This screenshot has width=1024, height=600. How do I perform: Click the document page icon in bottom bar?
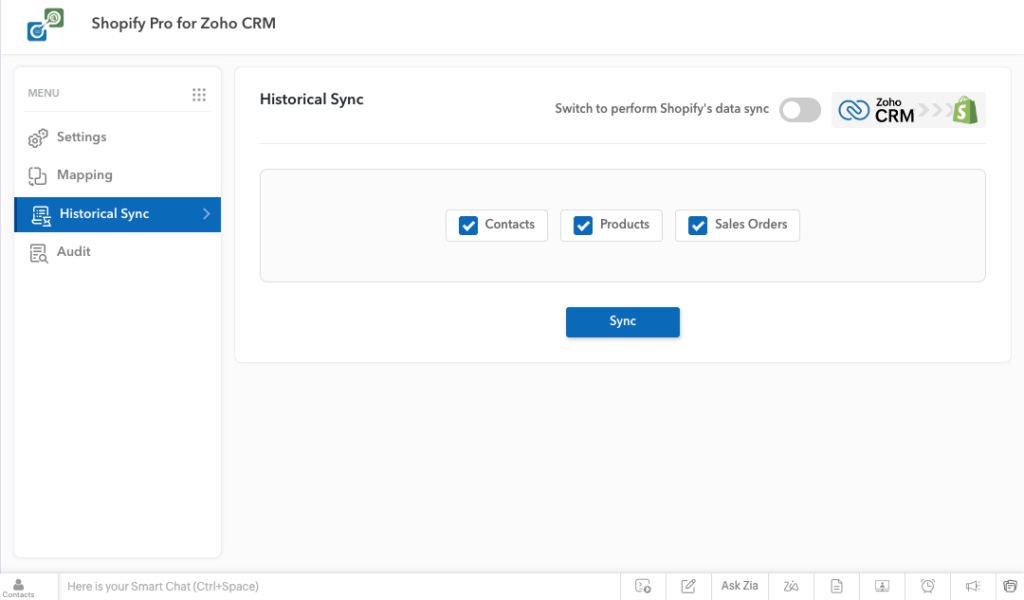pyautogui.click(x=837, y=586)
